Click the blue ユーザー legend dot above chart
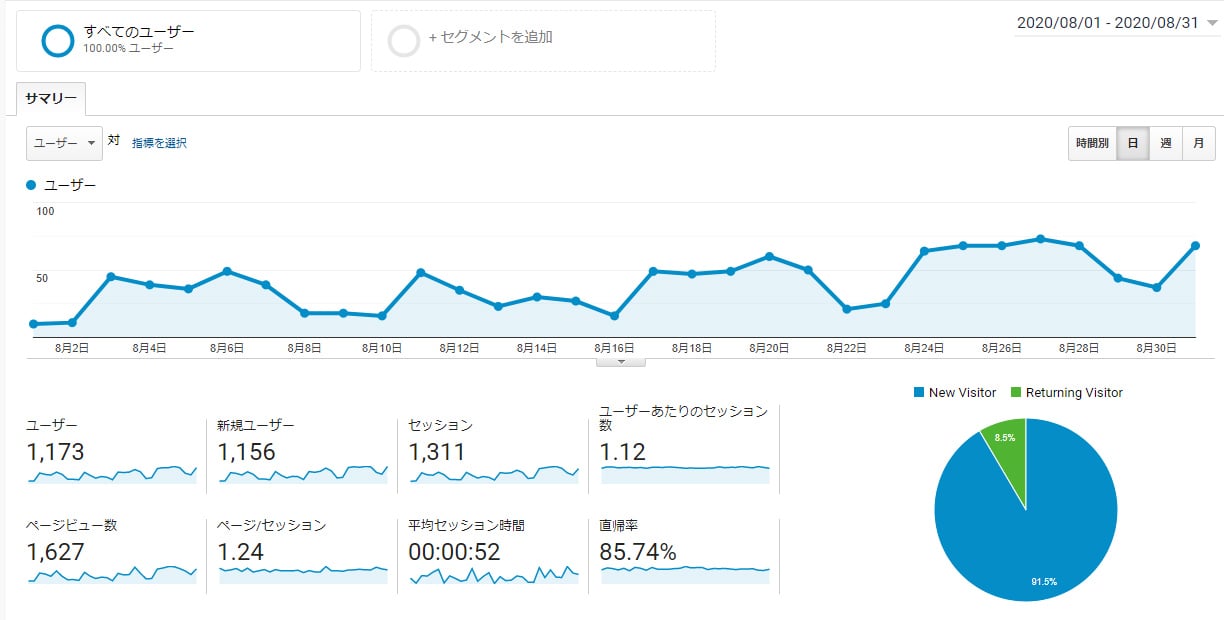The height and width of the screenshot is (620, 1224). [31, 185]
